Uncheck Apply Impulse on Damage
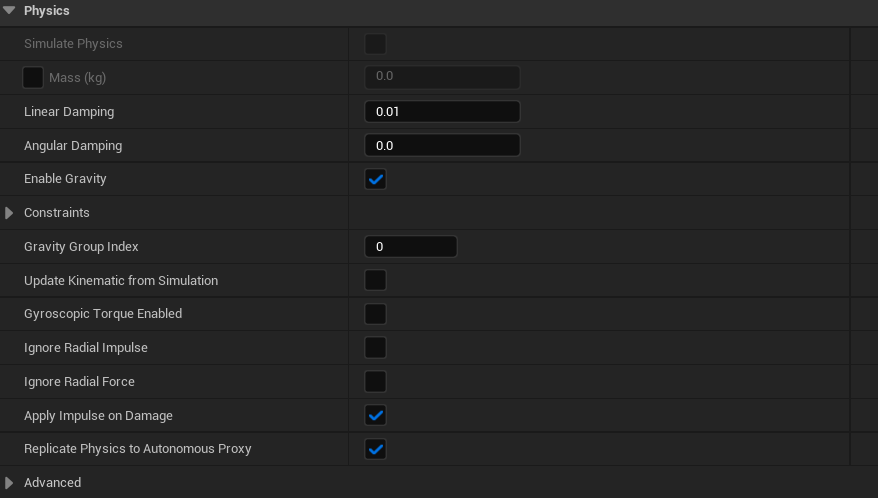 point(376,415)
